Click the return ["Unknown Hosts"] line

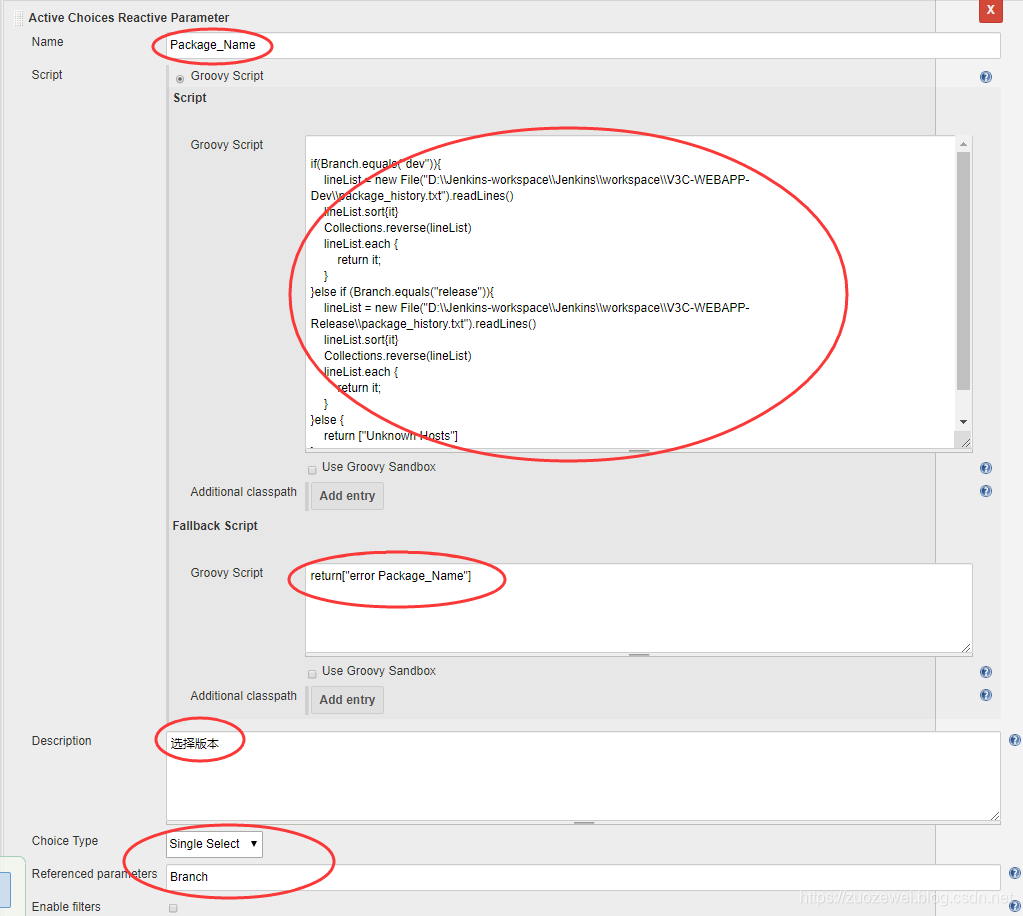coord(391,436)
